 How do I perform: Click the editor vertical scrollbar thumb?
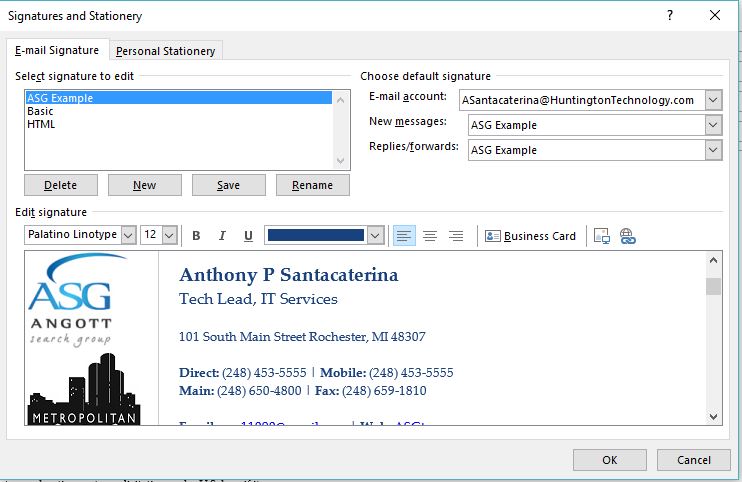[714, 286]
